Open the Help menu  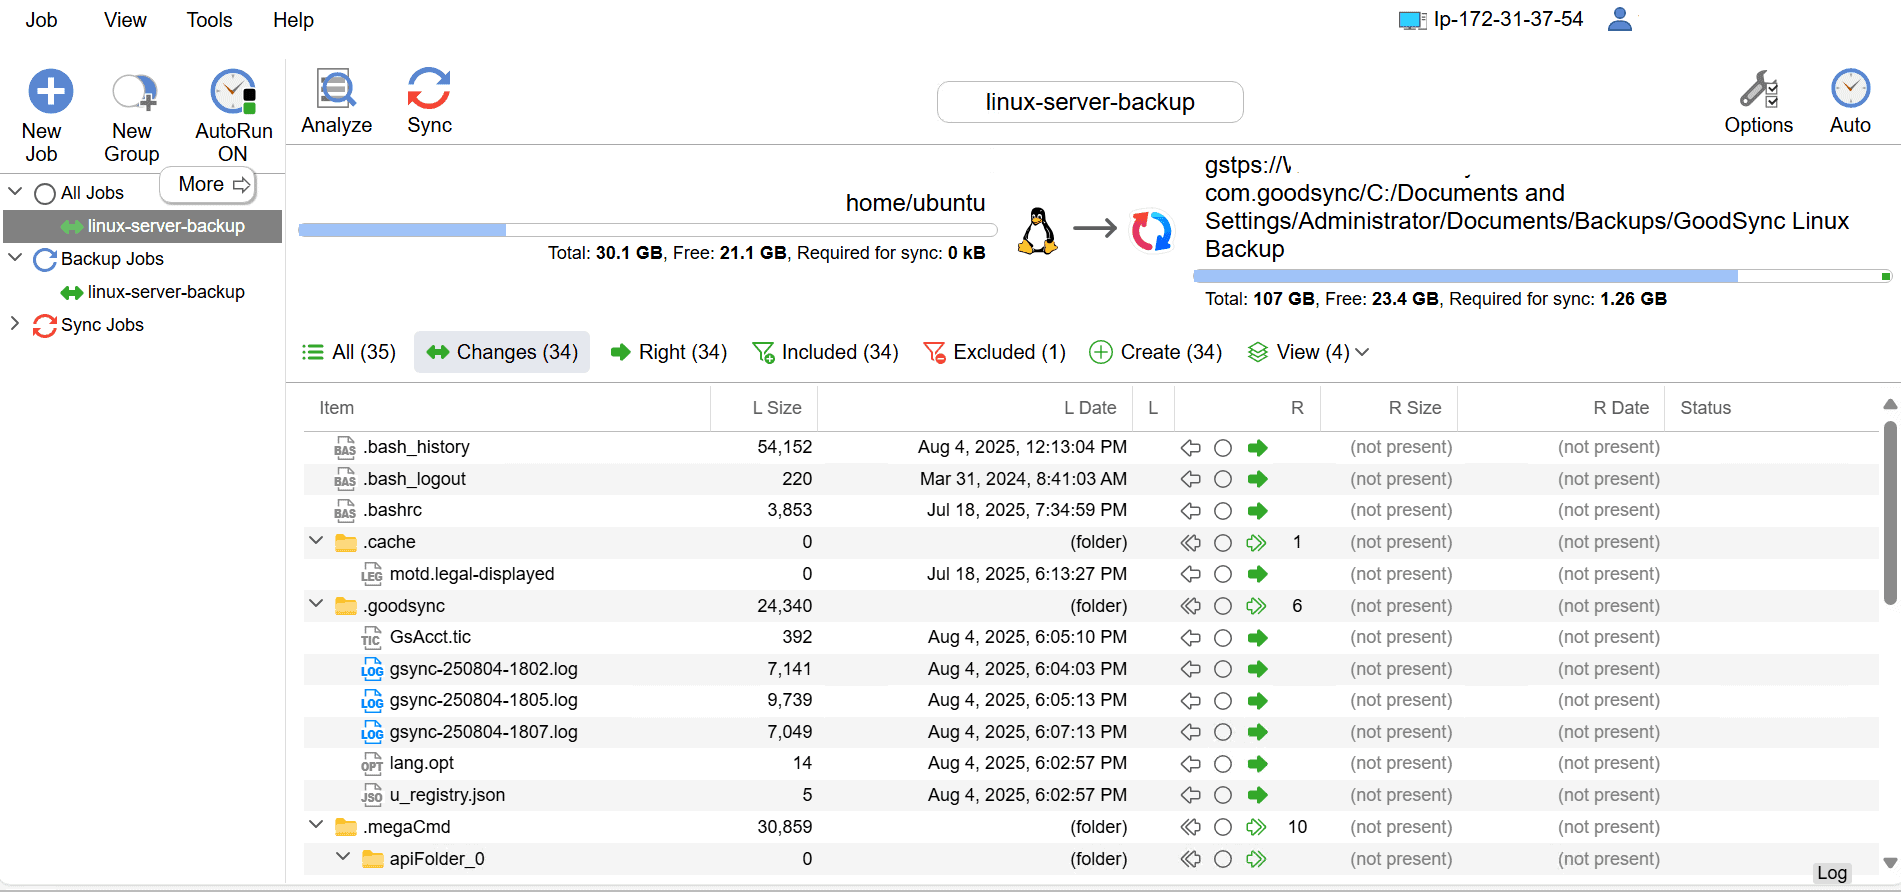[x=293, y=20]
